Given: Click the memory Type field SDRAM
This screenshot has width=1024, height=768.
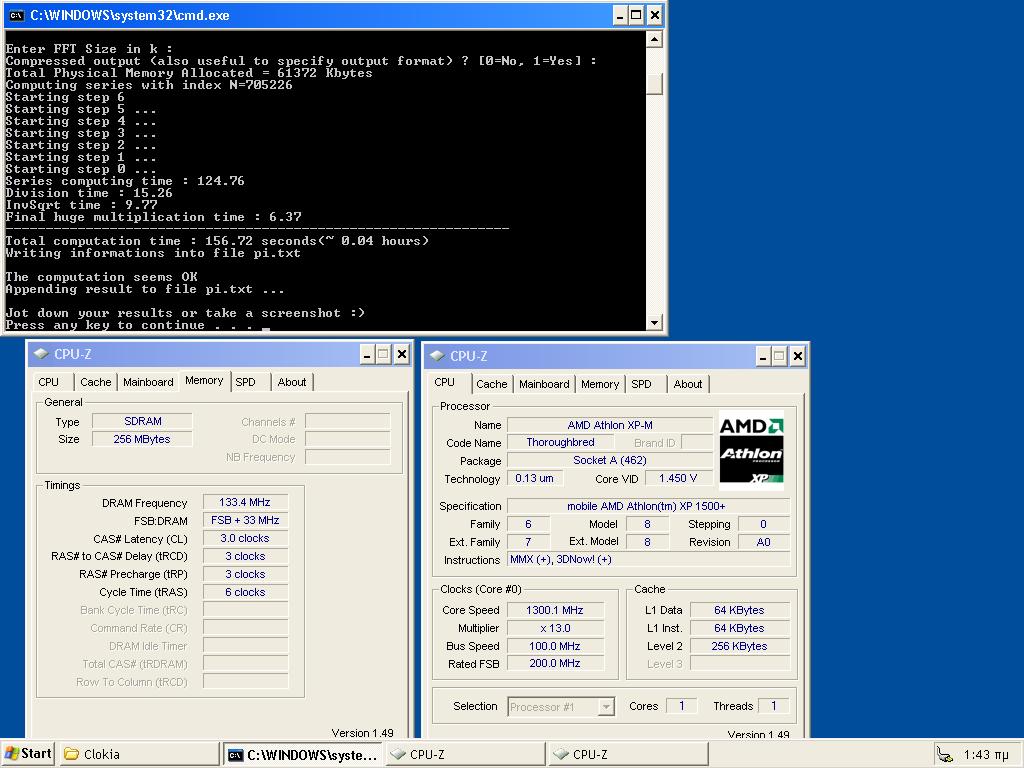Looking at the screenshot, I should click(142, 421).
